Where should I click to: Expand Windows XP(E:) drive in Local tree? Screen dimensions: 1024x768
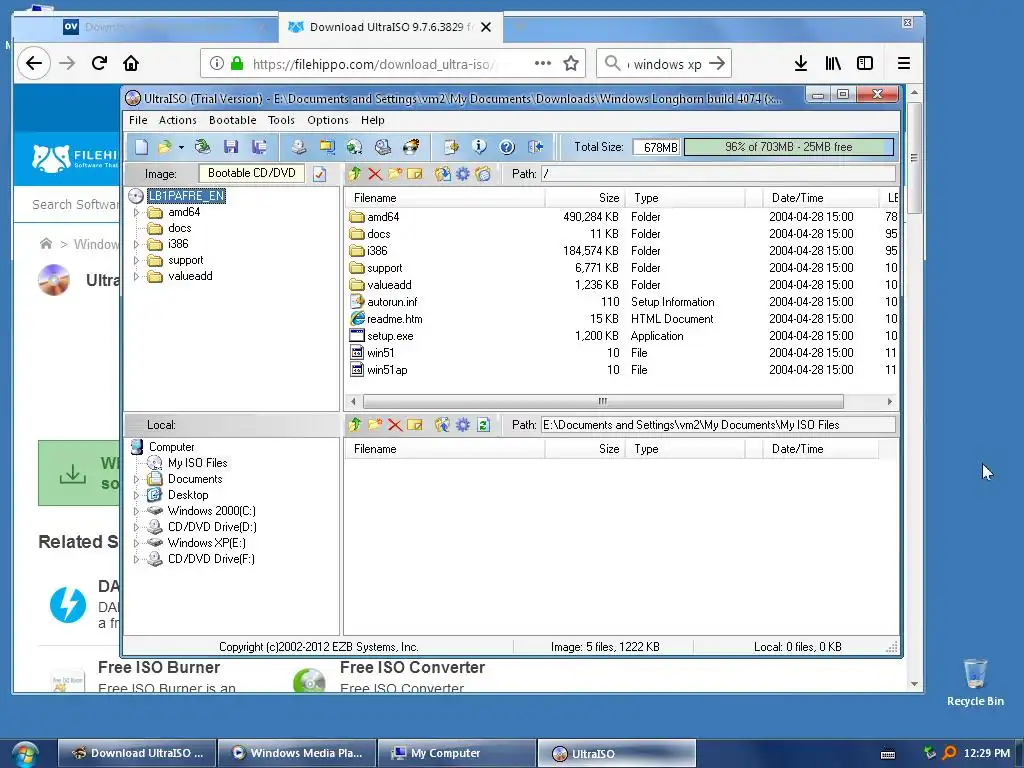point(136,543)
